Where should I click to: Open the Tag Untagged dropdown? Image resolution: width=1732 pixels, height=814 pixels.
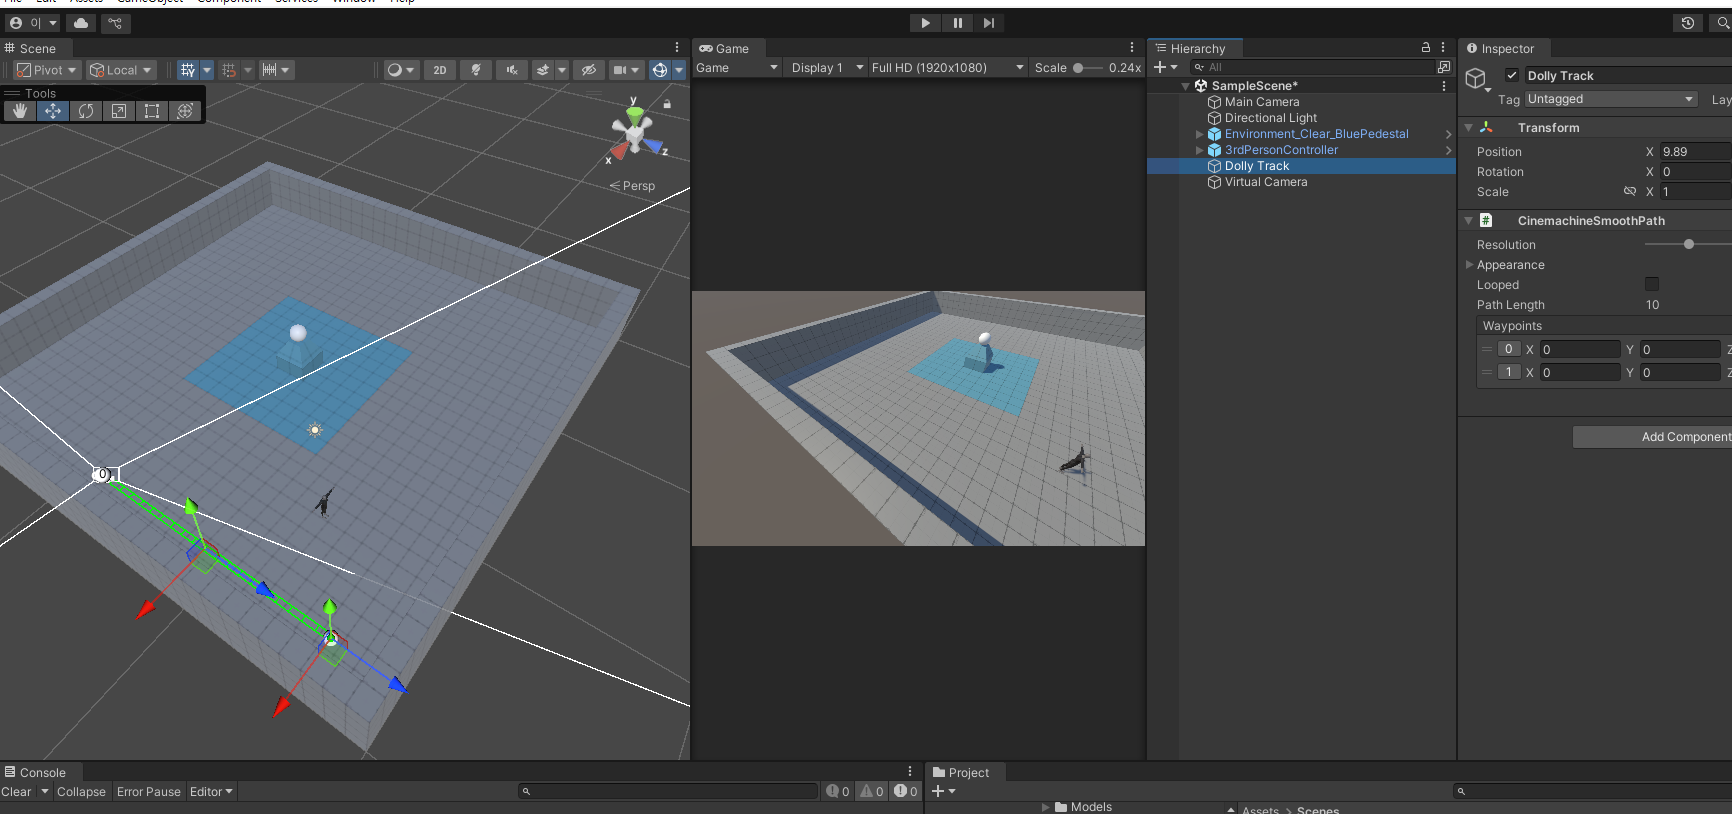pos(1611,99)
